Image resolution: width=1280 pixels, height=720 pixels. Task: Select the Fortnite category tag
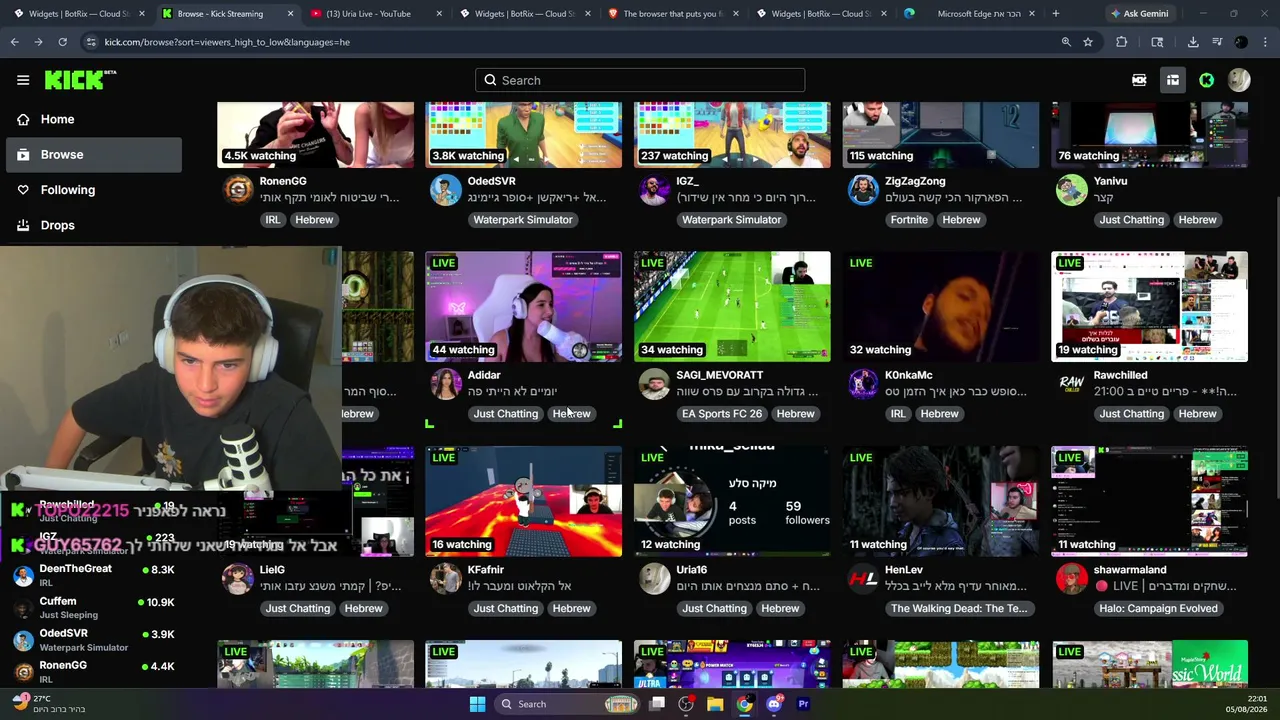[909, 220]
